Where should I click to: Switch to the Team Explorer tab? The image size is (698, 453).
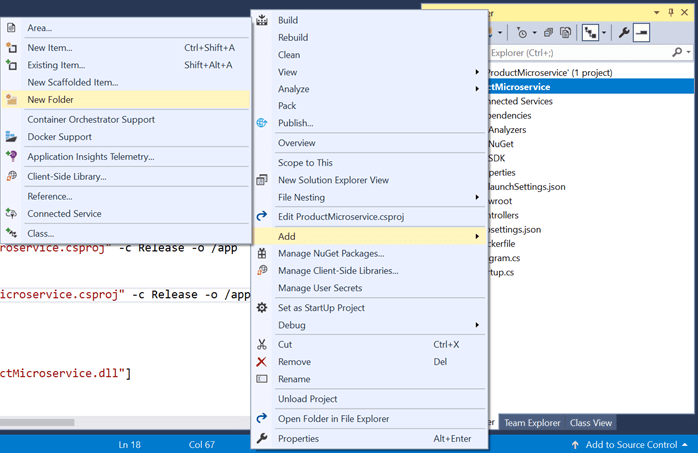532,423
